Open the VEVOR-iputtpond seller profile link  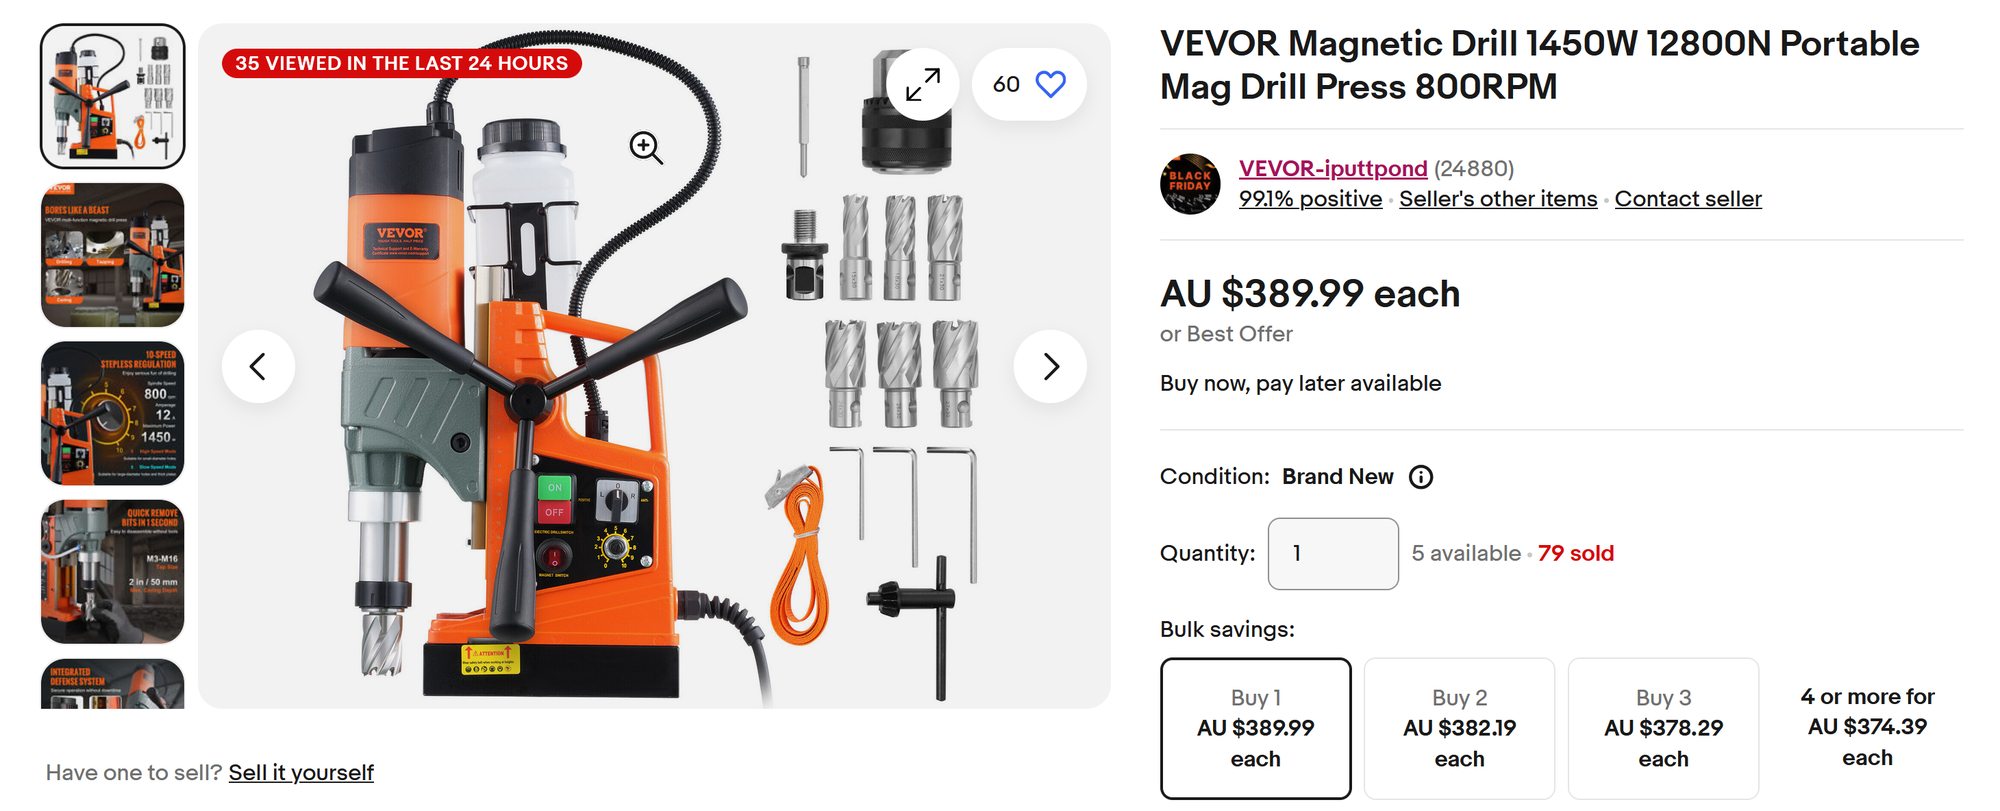pyautogui.click(x=1333, y=169)
